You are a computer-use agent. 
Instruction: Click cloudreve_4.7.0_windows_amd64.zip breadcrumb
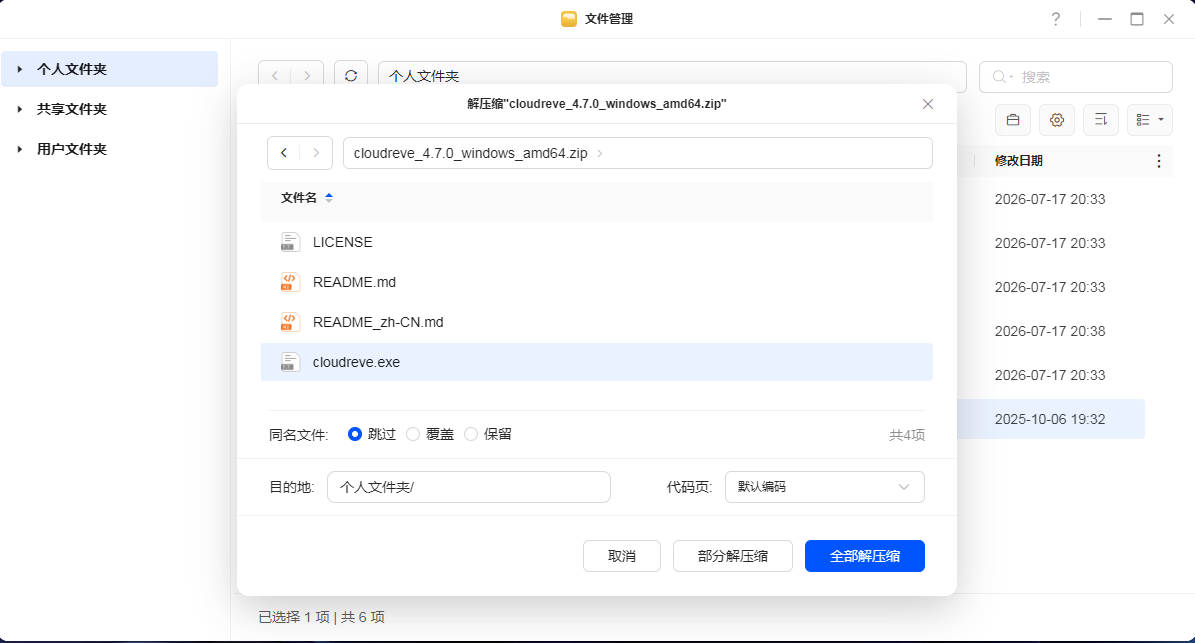pyautogui.click(x=470, y=153)
